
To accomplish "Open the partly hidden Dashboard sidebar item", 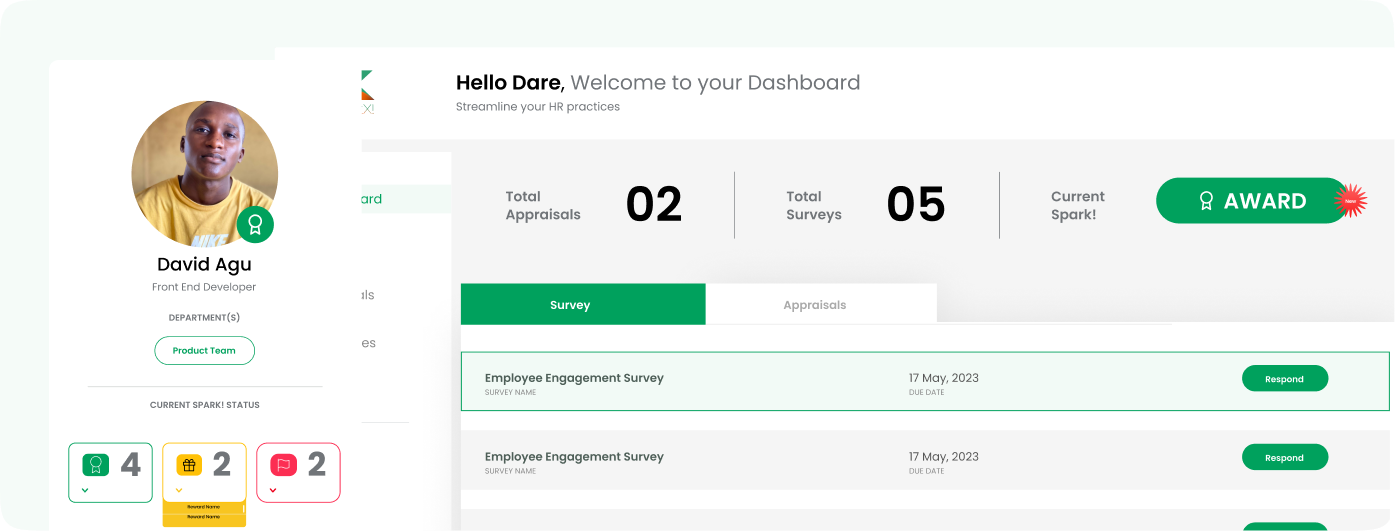I will (406, 198).
